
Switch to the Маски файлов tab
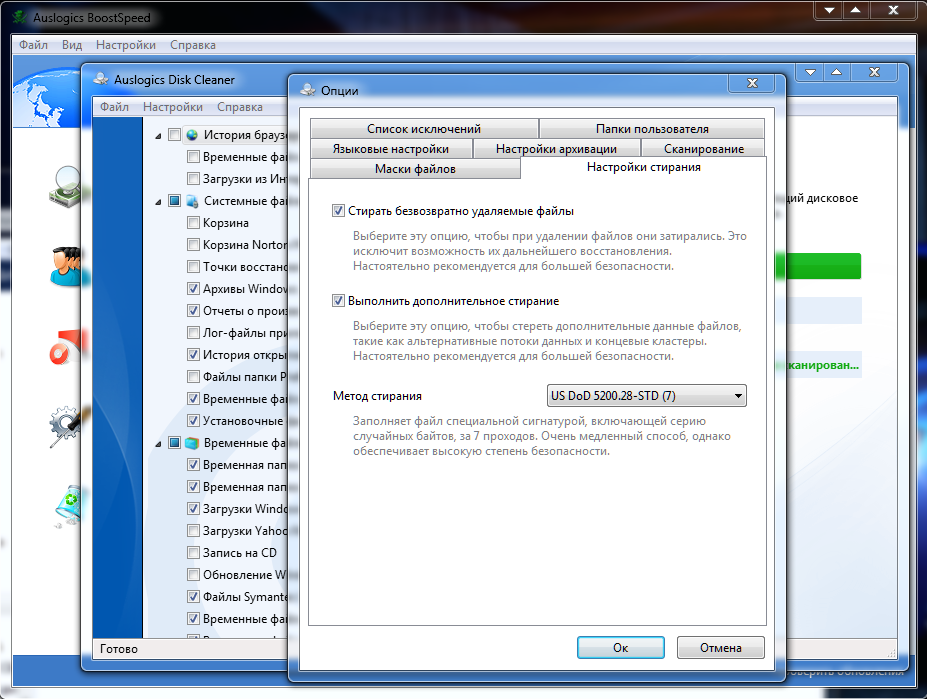[415, 169]
